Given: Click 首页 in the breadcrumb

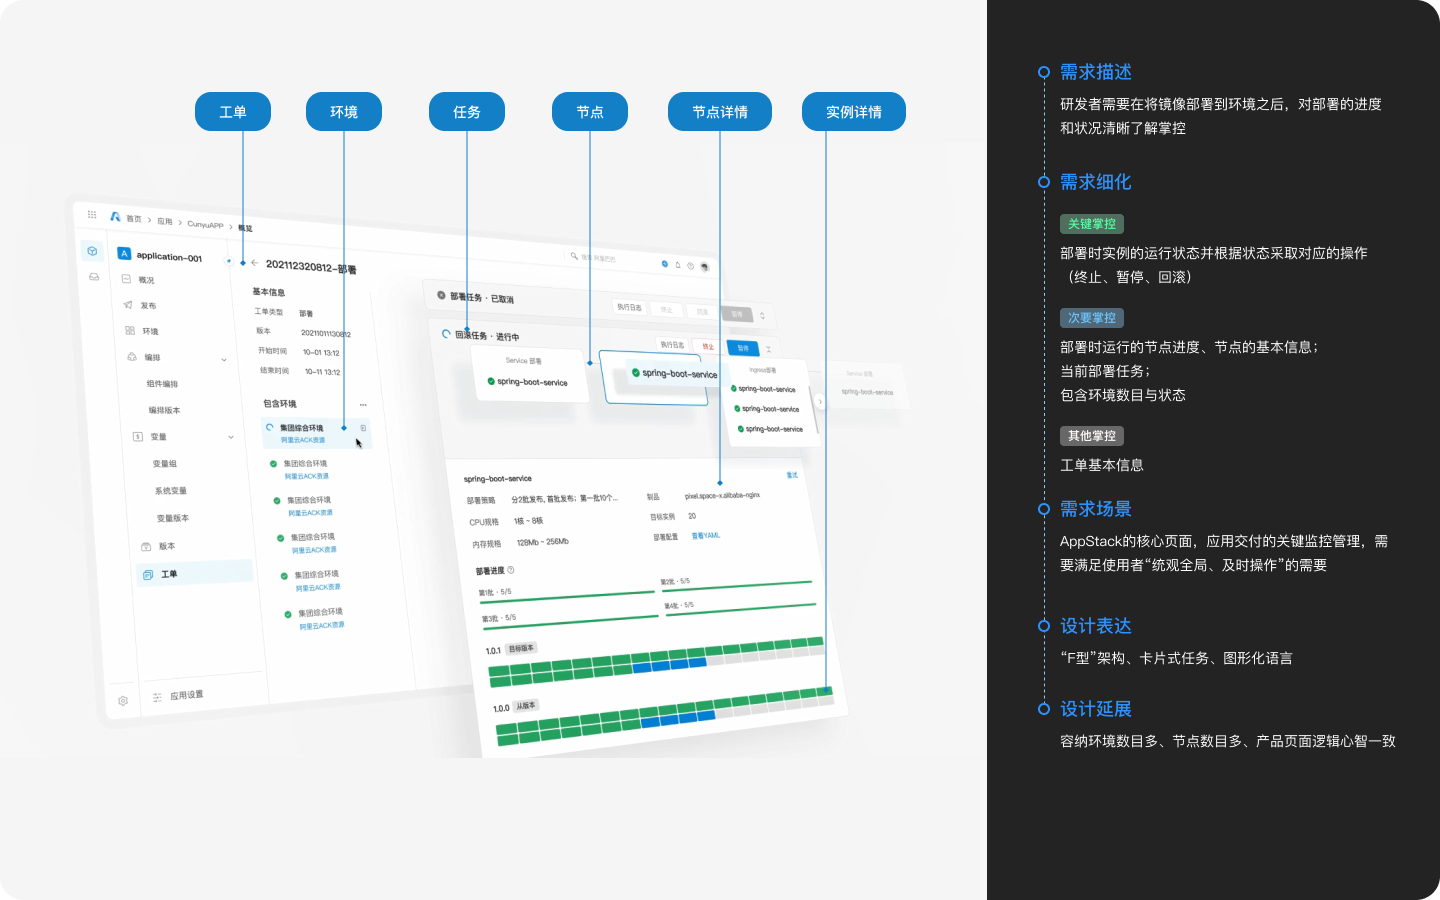Looking at the screenshot, I should (x=134, y=219).
